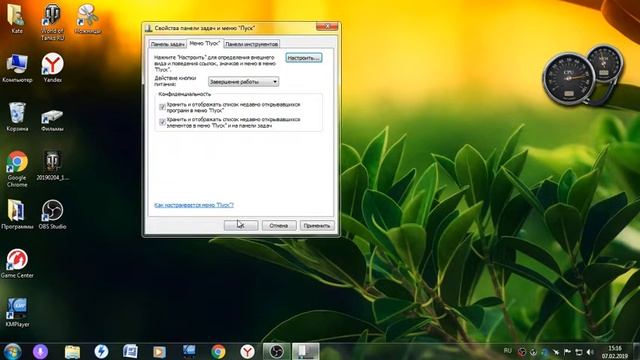Click the blue lightning bolt taskbar icon
Image resolution: width=640 pixels, height=360 pixels.
(101, 351)
